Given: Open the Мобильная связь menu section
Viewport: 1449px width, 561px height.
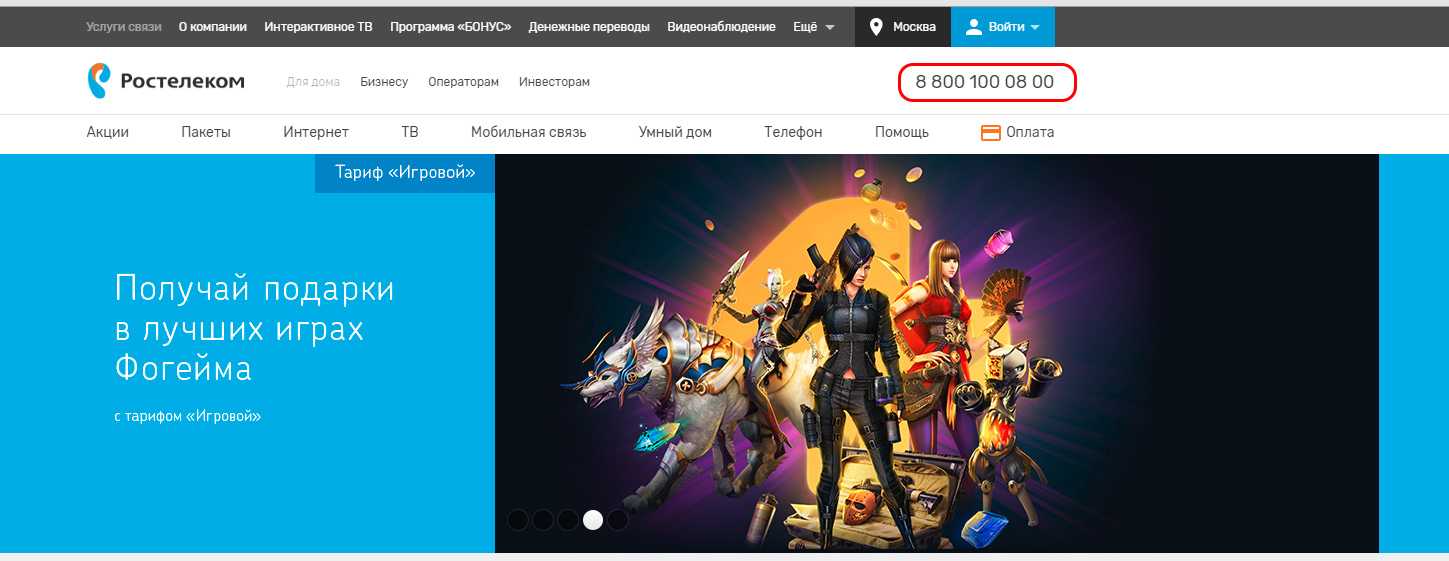Looking at the screenshot, I should tap(528, 132).
